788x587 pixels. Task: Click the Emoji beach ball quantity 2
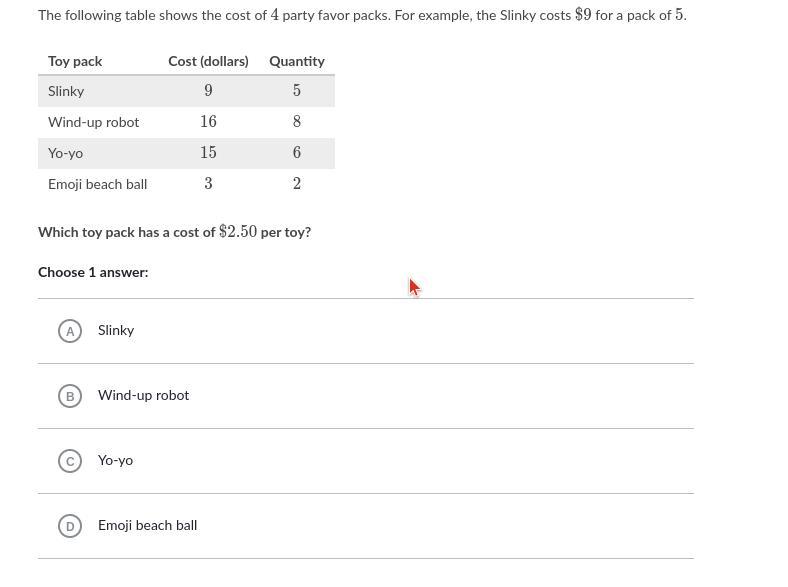[297, 183]
